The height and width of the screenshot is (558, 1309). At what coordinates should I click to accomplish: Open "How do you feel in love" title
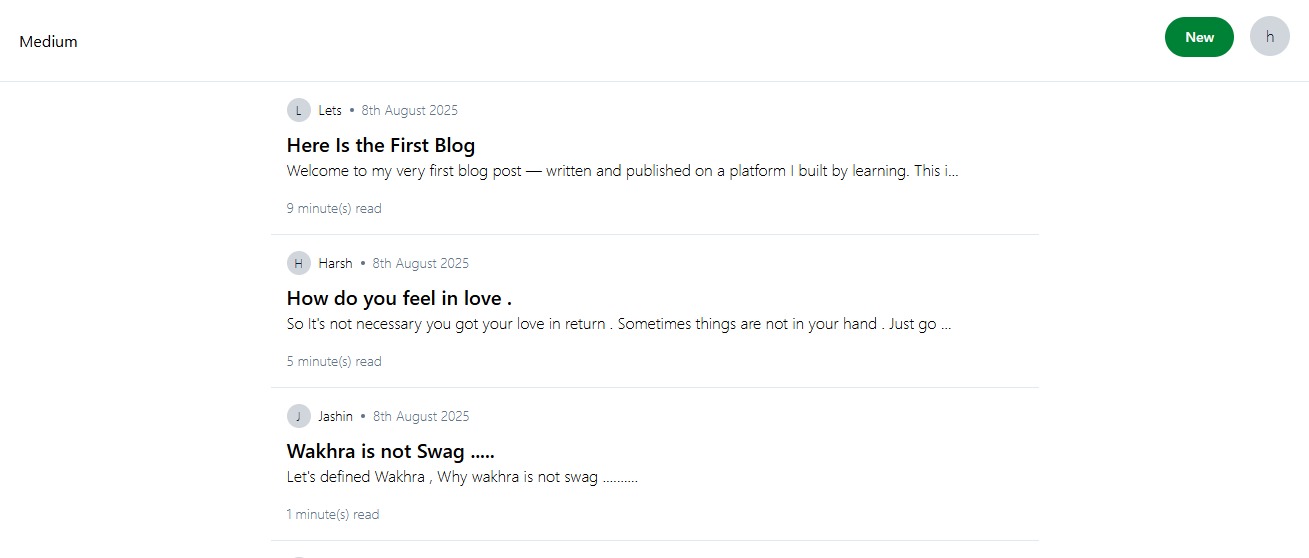[x=399, y=298]
